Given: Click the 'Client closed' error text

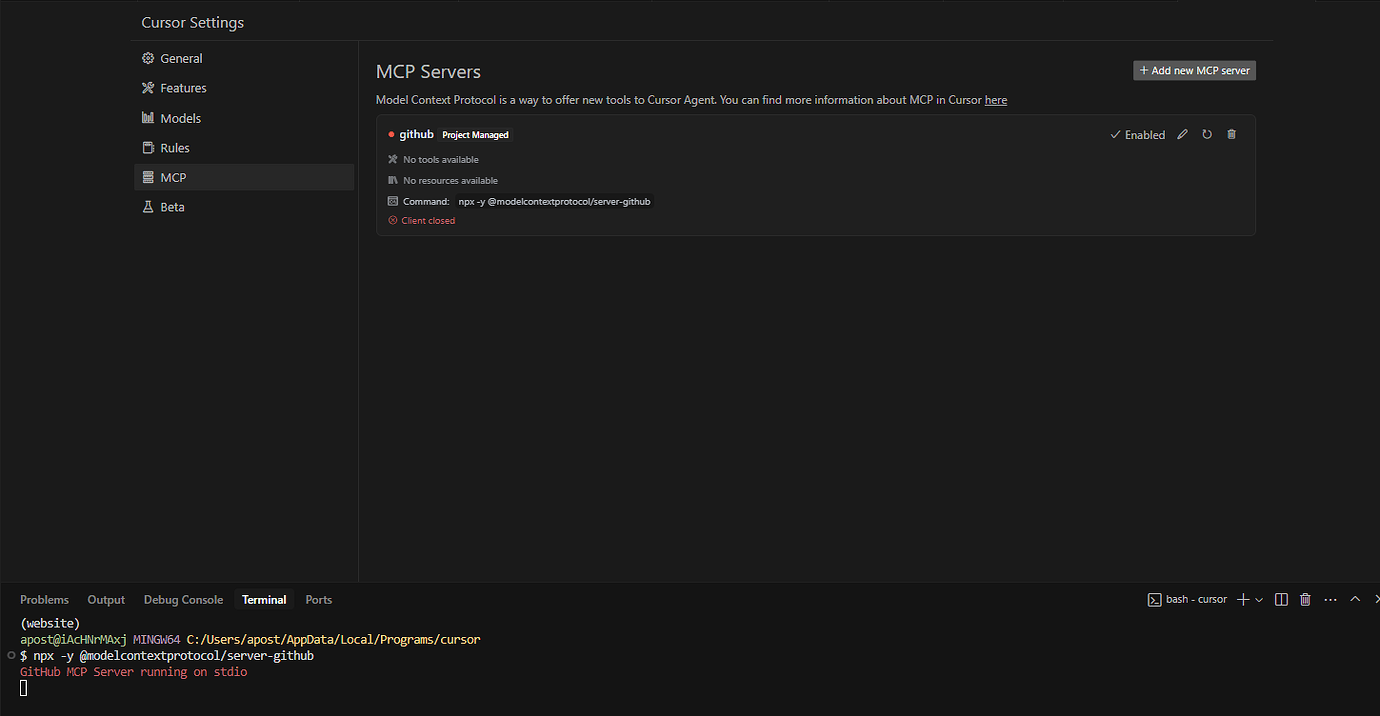Looking at the screenshot, I should point(428,221).
